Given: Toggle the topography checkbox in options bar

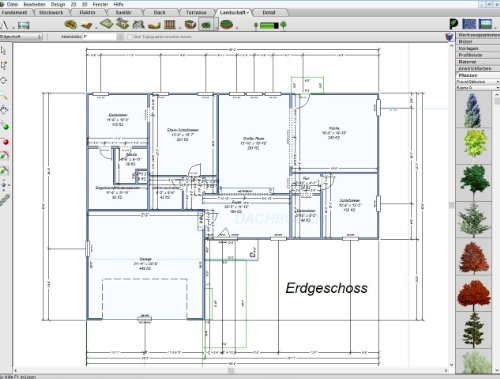Looking at the screenshot, I should [x=130, y=37].
